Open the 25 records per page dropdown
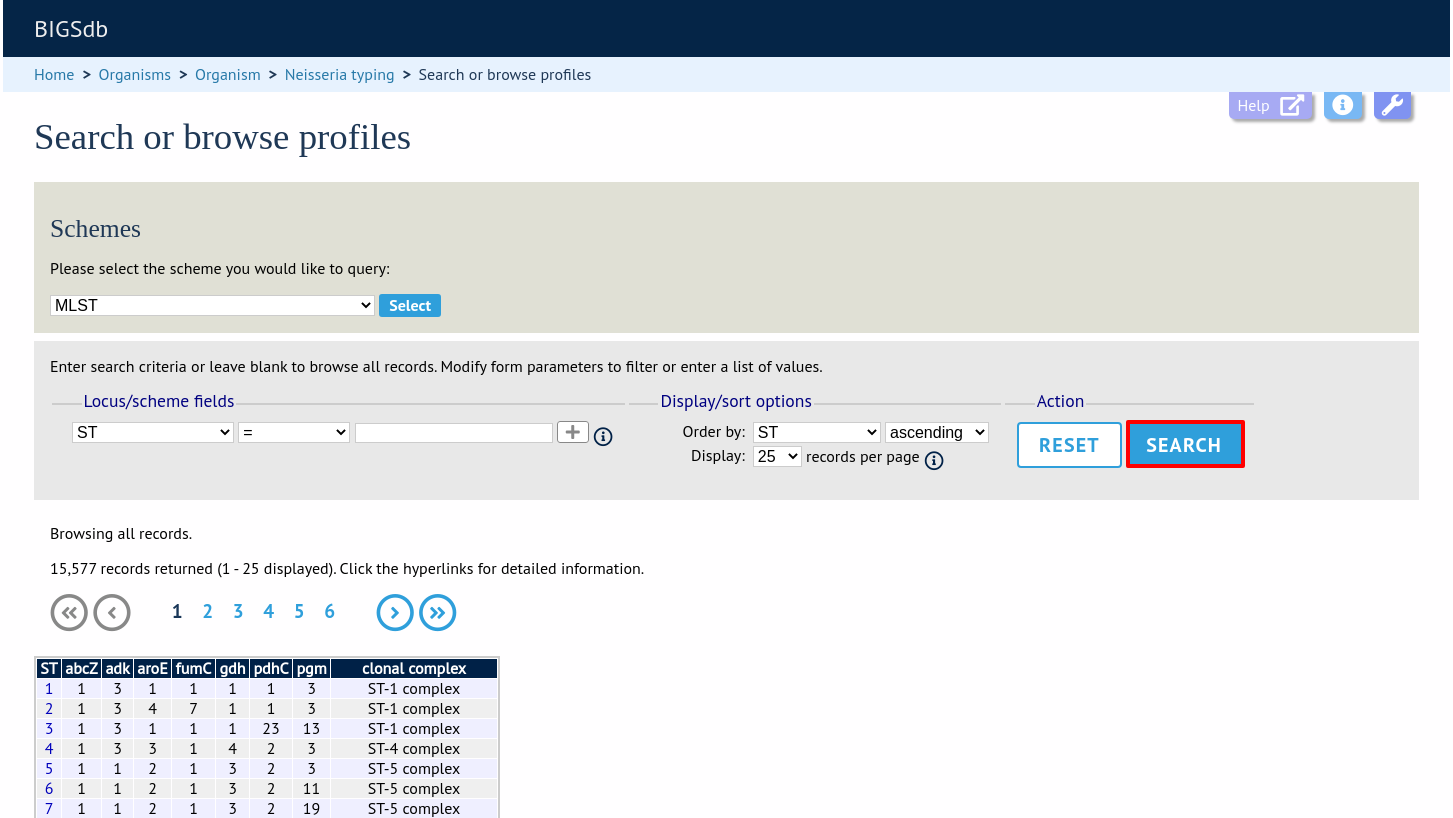The width and height of the screenshot is (1453, 818). pyautogui.click(x=777, y=456)
